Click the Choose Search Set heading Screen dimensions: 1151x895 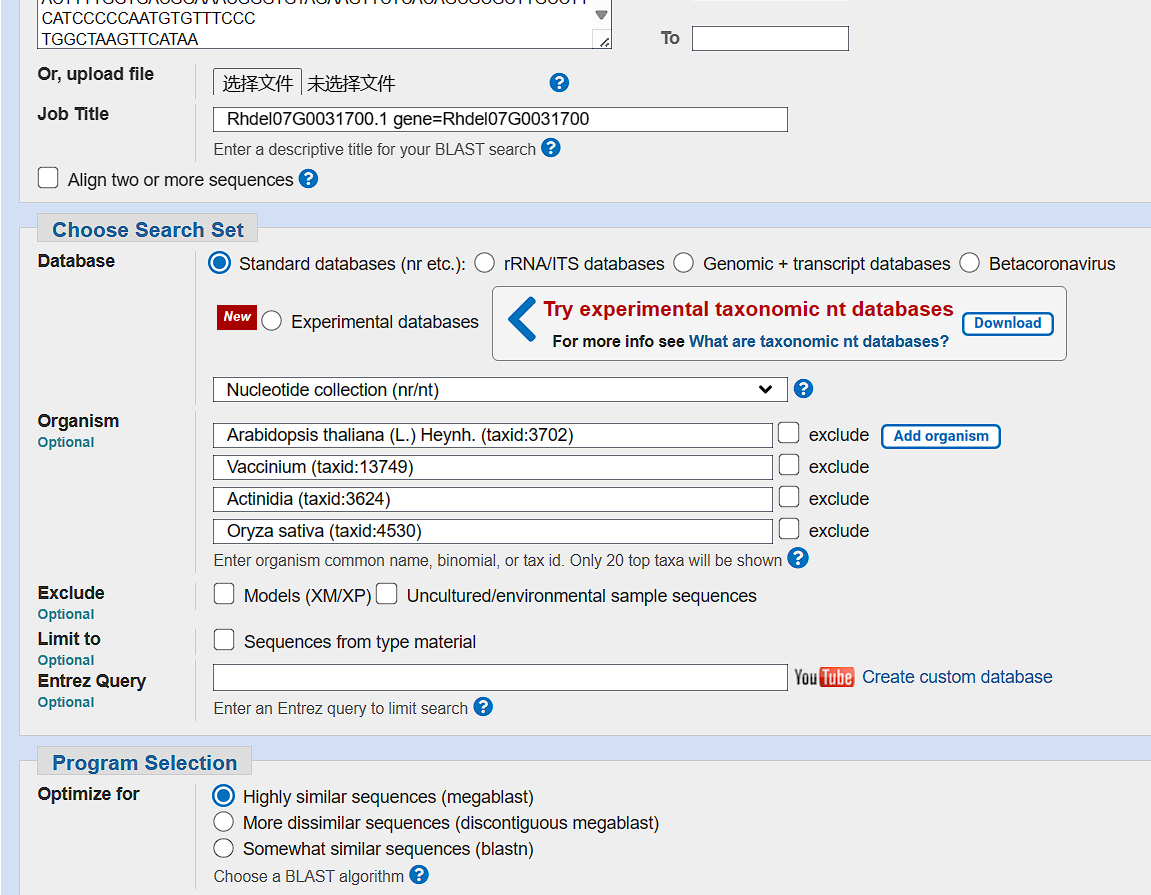[x=148, y=230]
